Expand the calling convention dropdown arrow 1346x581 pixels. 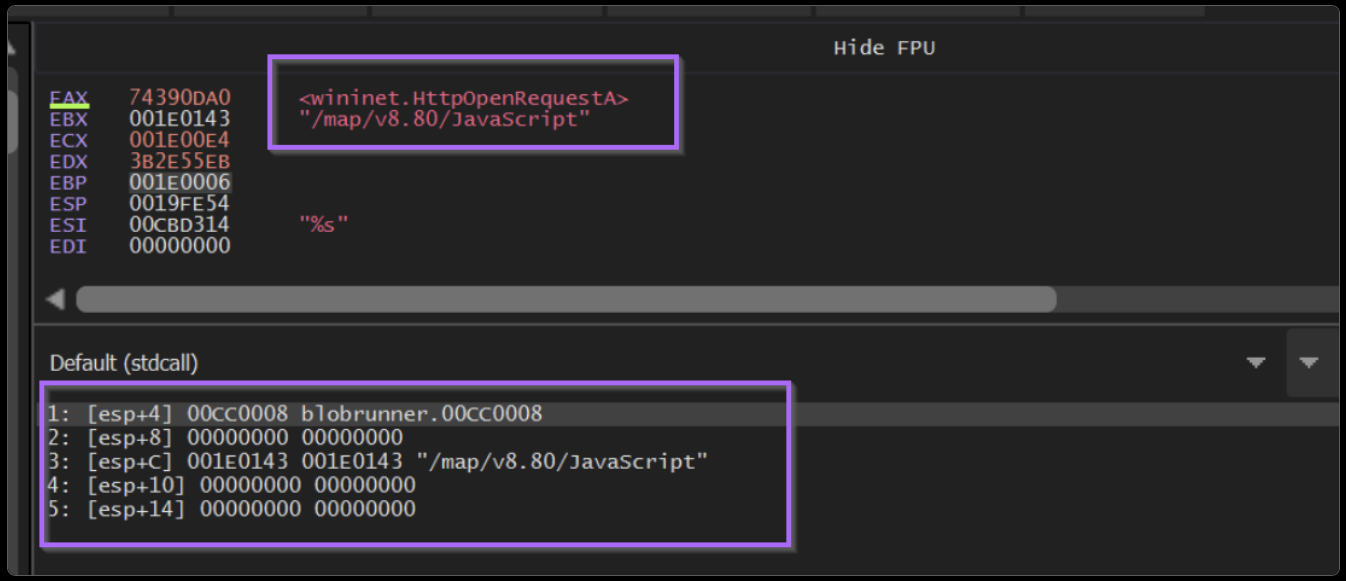pos(1257,362)
